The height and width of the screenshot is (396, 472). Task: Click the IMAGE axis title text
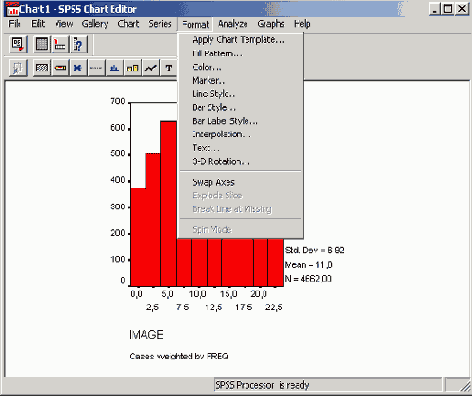click(x=146, y=335)
